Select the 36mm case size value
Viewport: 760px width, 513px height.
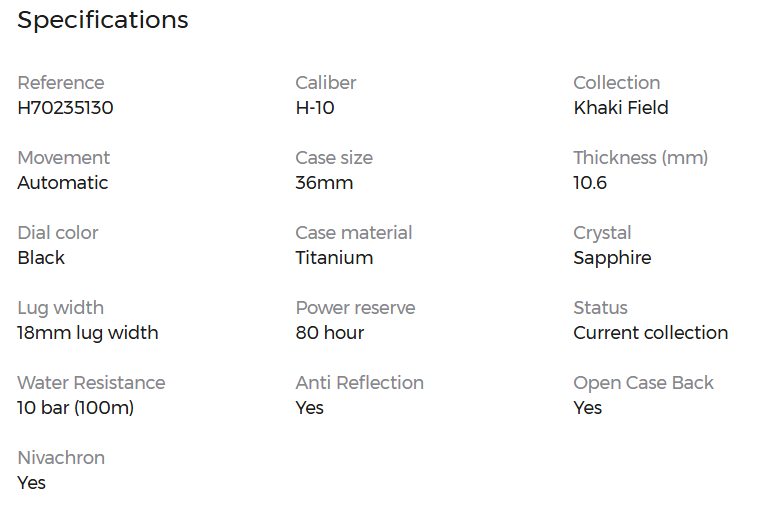[x=324, y=183]
